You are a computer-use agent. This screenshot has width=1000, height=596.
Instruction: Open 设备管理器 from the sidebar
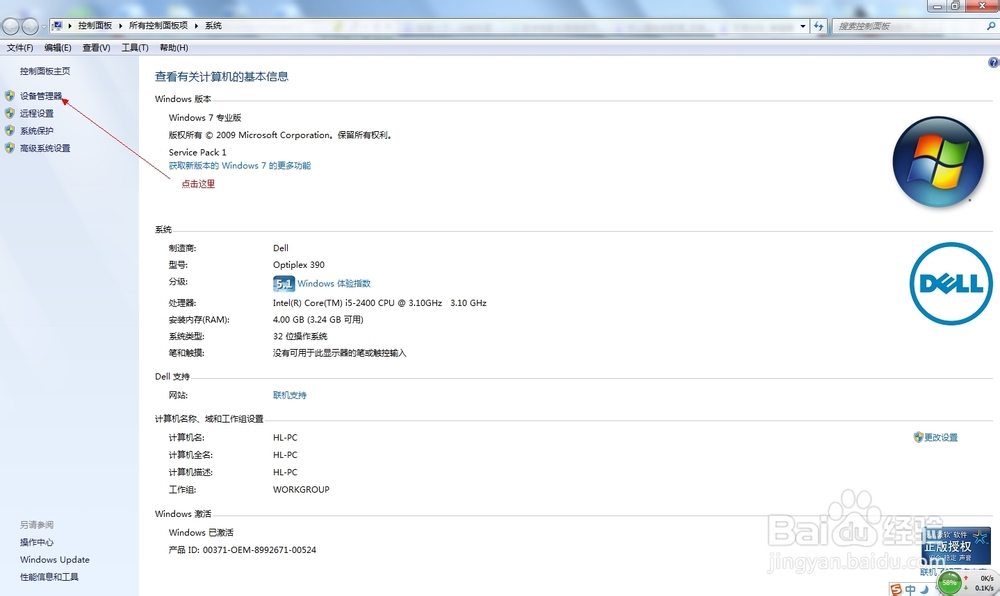pos(41,96)
